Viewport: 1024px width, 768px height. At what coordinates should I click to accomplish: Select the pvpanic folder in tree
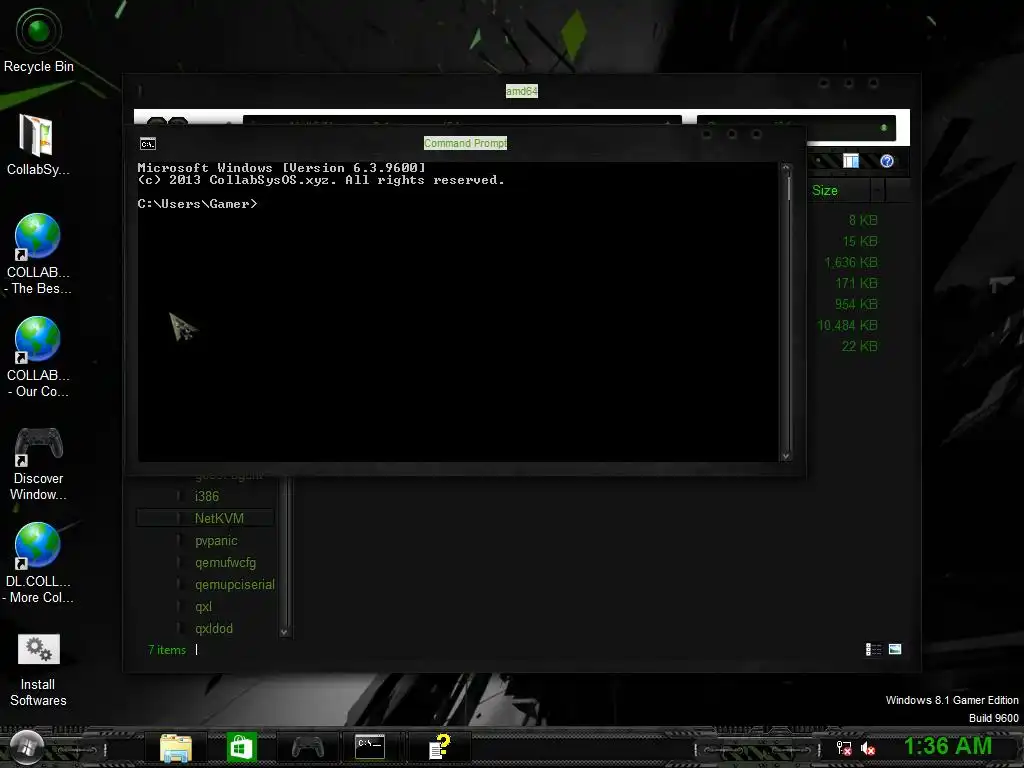point(216,541)
